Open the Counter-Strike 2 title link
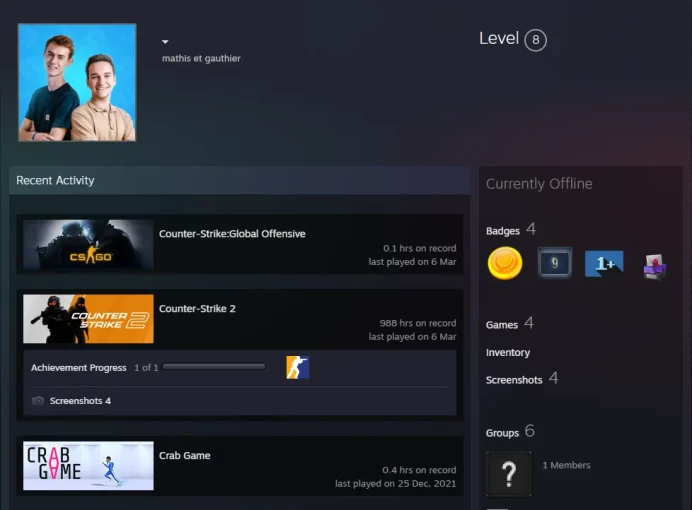This screenshot has width=692, height=510. [x=197, y=309]
